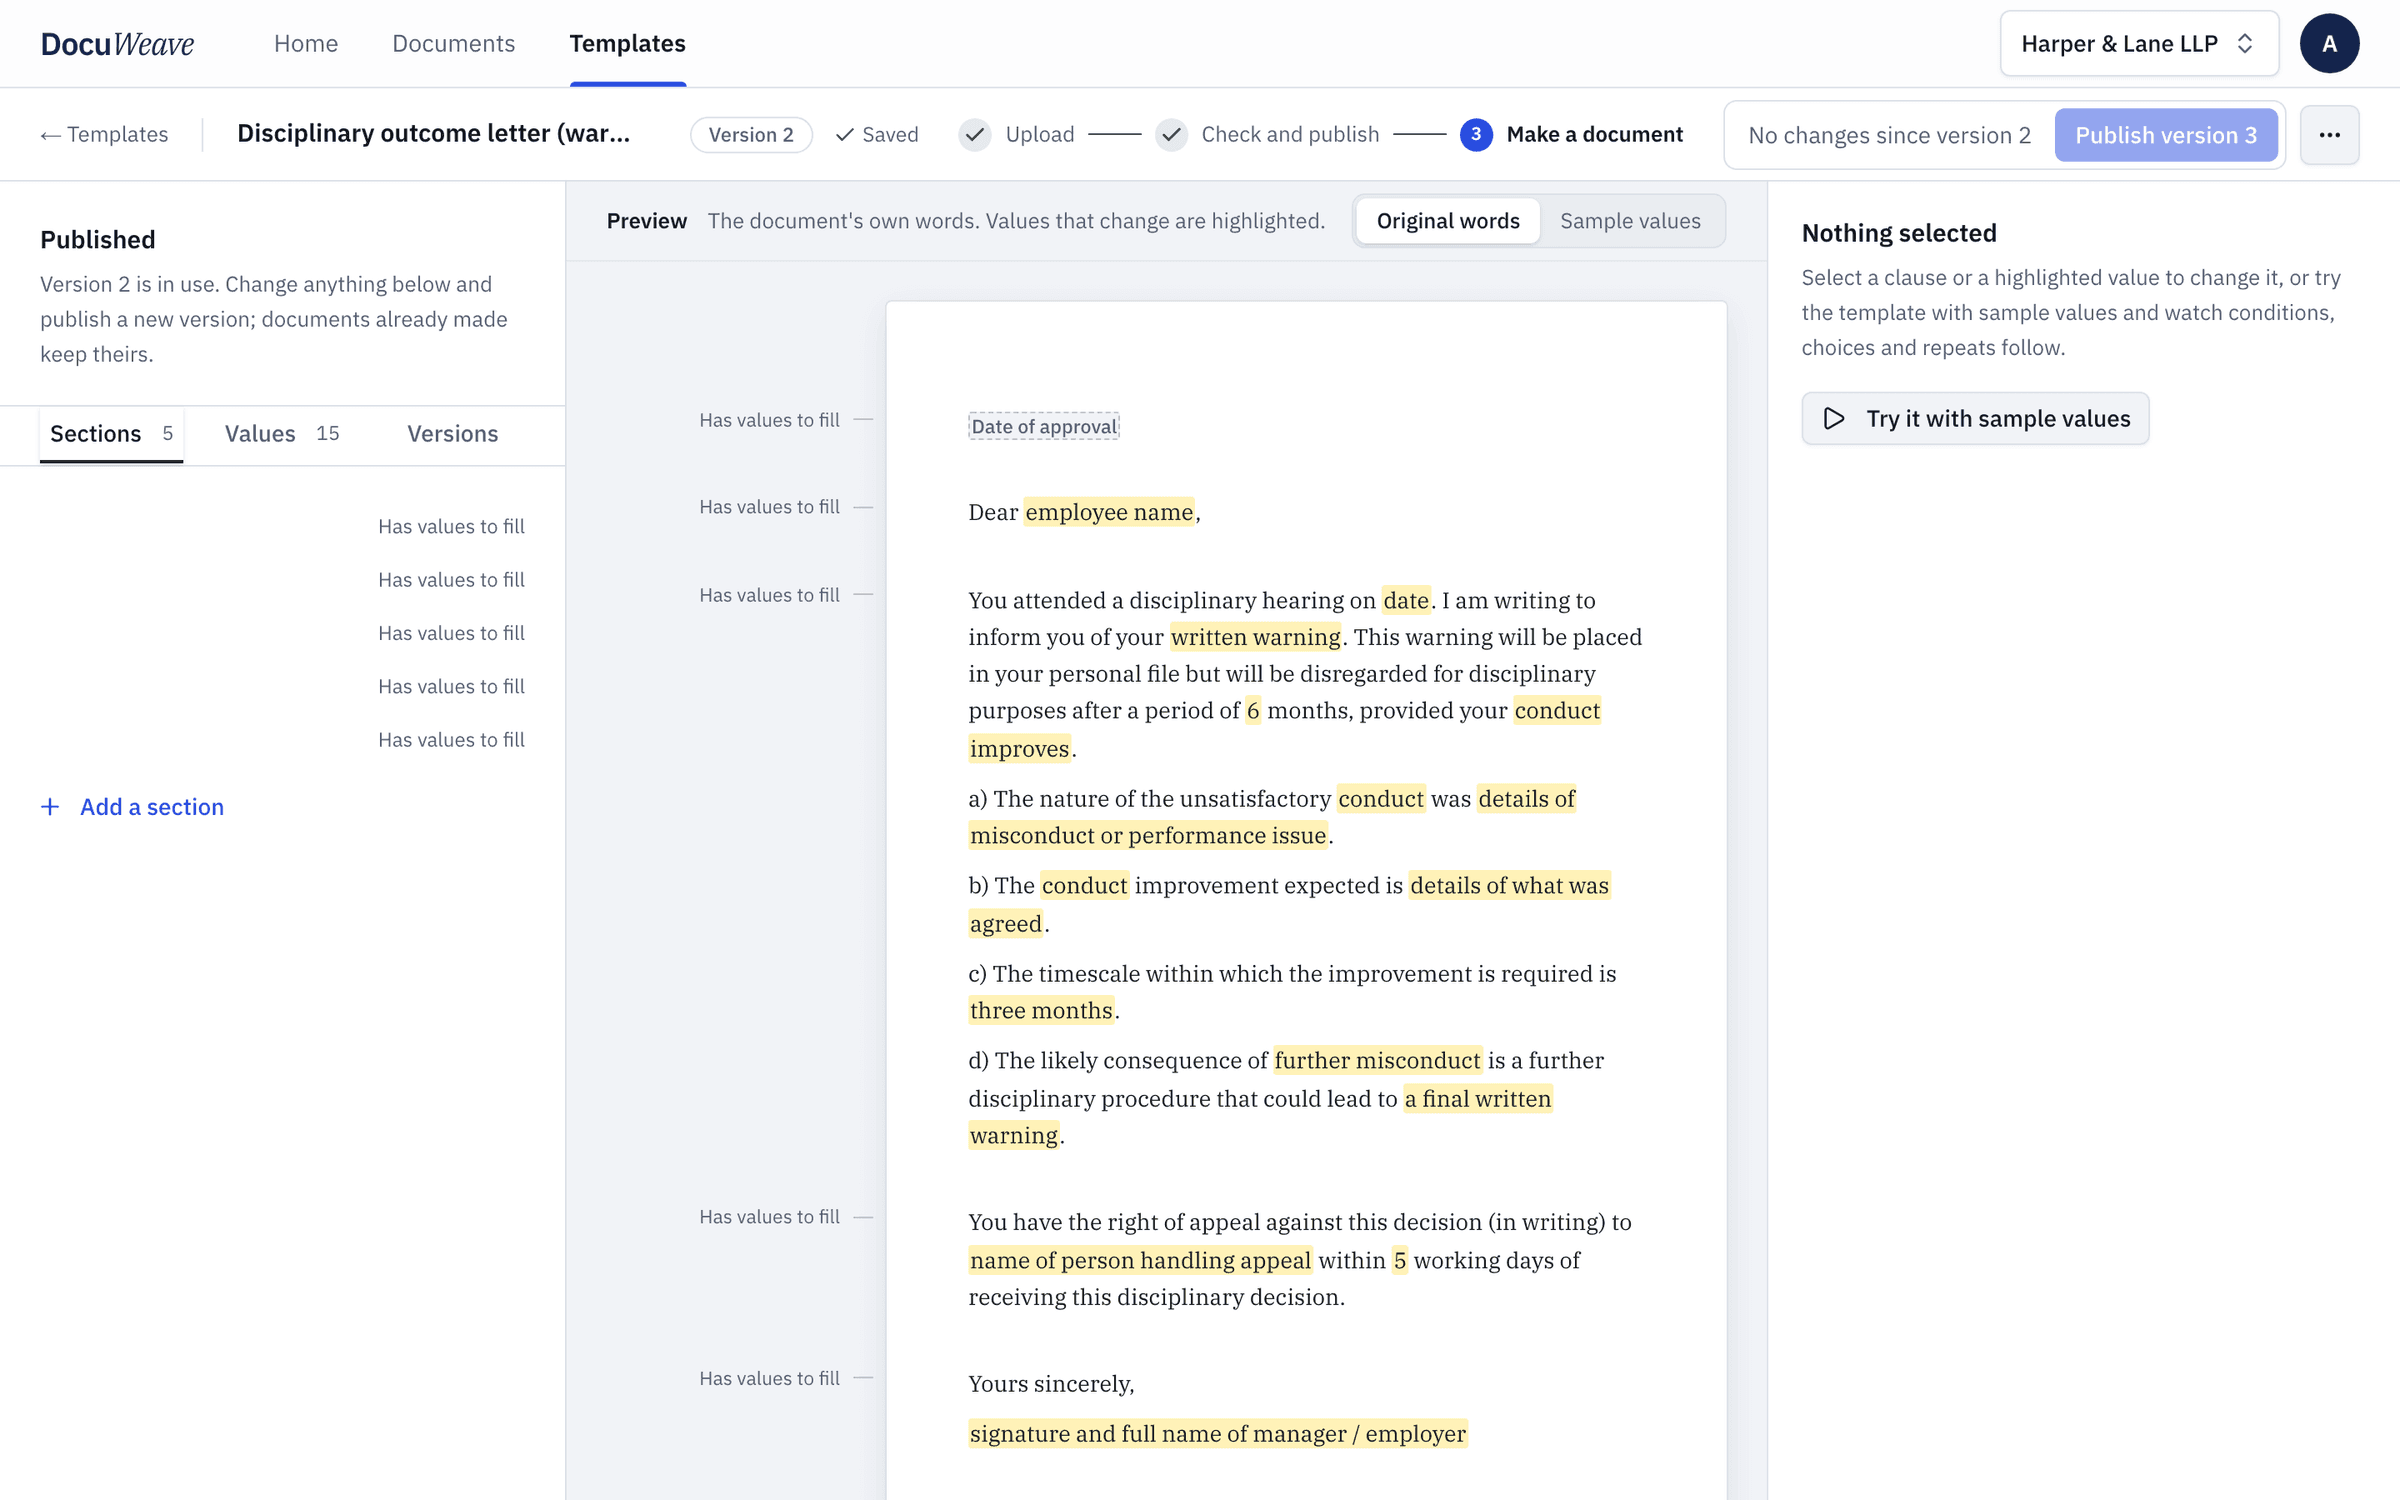Open the Templates nav item
Viewport: 2400px width, 1500px height.
627,43
